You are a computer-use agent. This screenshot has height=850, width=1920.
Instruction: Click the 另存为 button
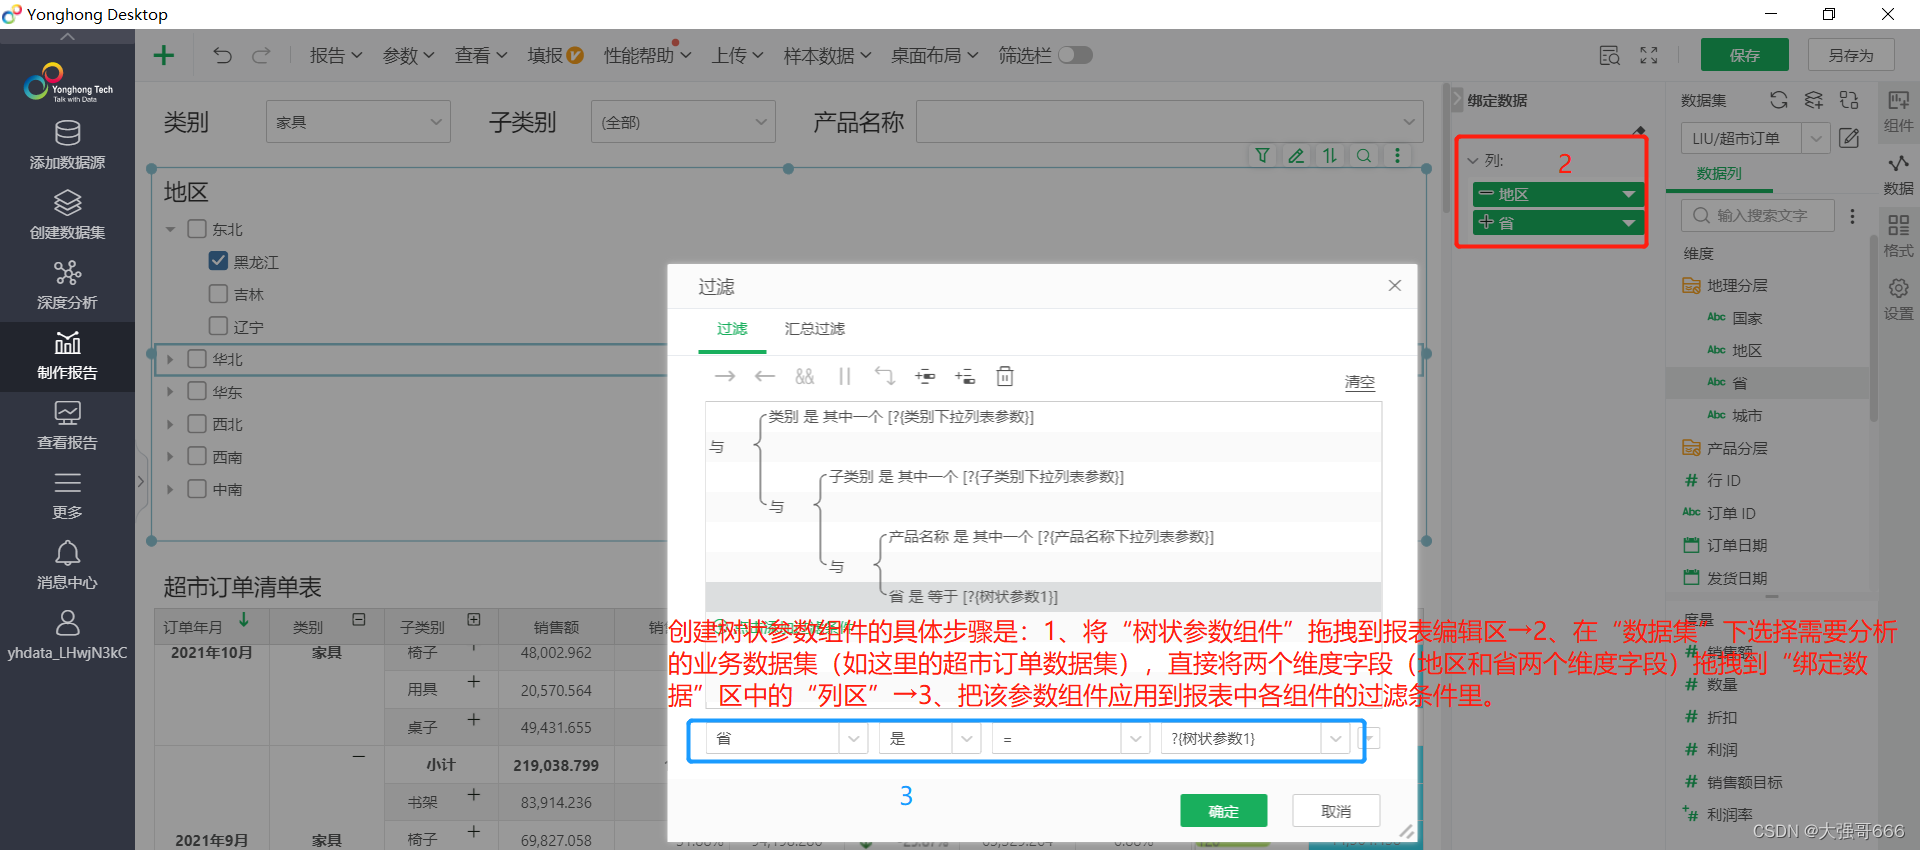click(x=1851, y=55)
